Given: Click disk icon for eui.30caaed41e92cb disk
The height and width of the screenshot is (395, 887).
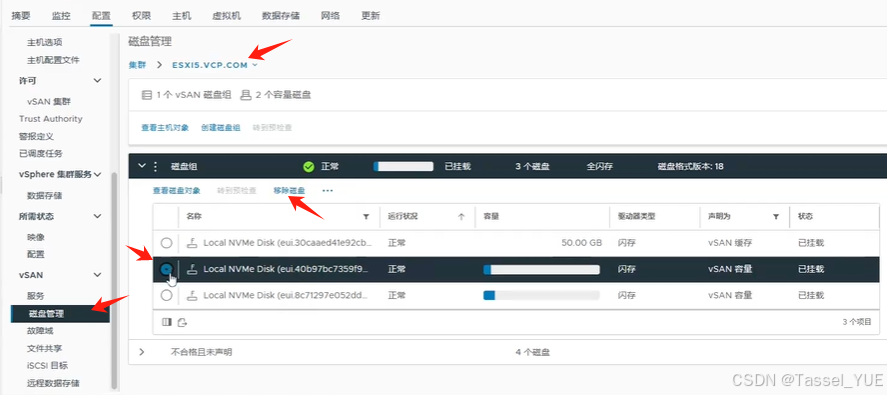Looking at the screenshot, I should click(192, 243).
